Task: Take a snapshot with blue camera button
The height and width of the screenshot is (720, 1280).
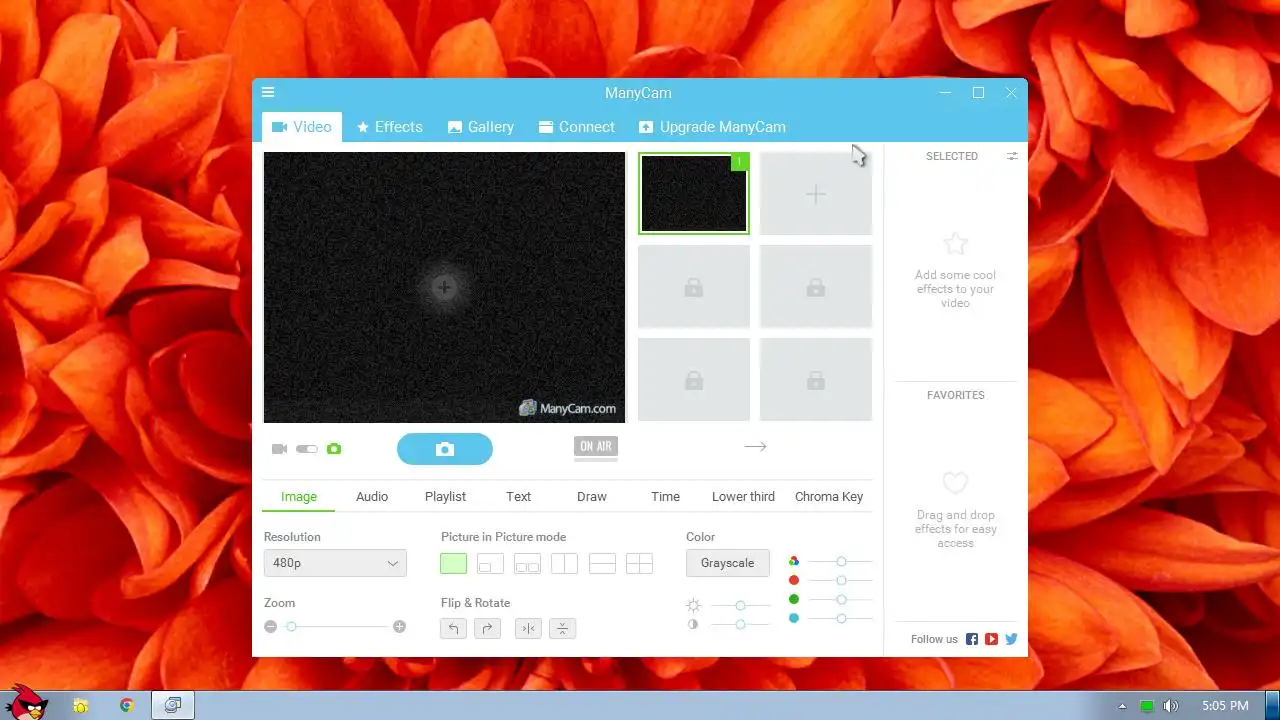Action: 445,449
